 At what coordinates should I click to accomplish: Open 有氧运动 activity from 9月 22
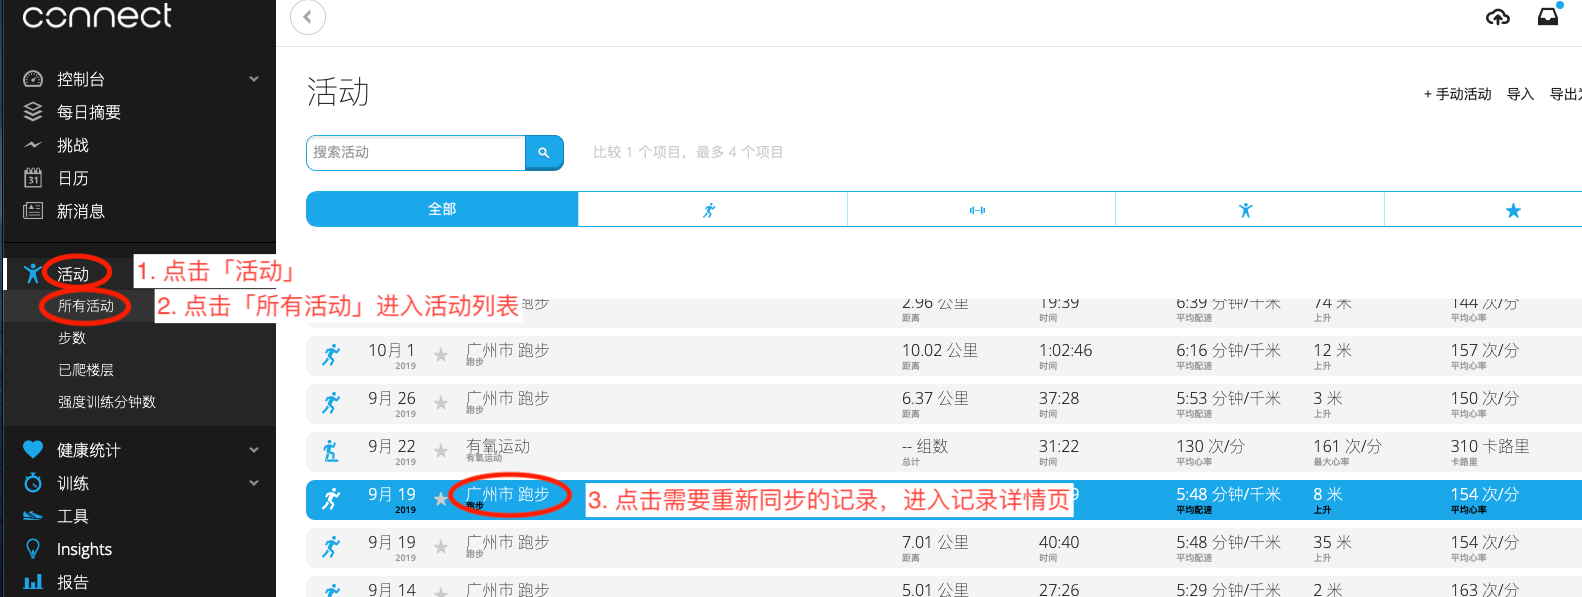click(x=498, y=447)
